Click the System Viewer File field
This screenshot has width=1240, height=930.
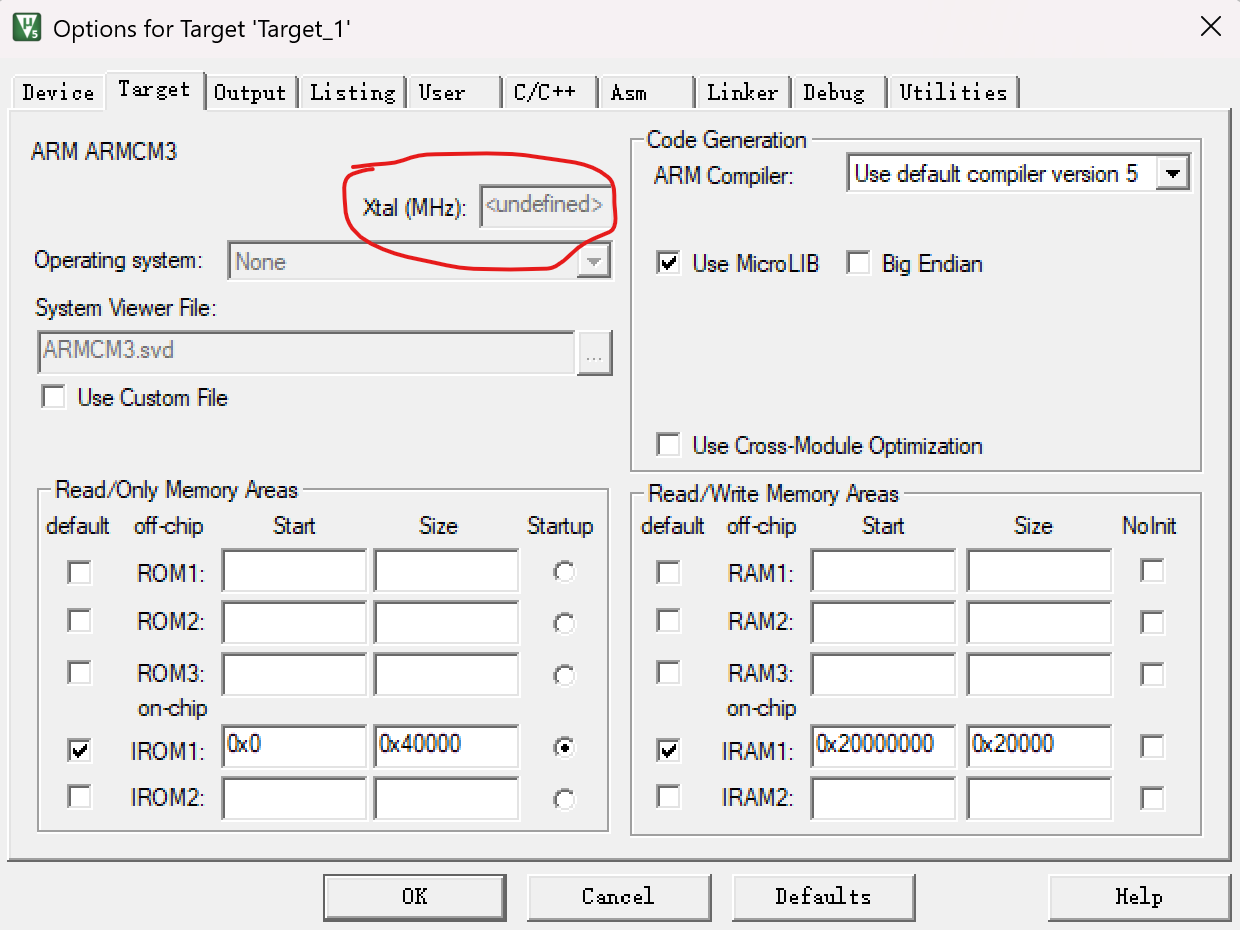click(307, 352)
